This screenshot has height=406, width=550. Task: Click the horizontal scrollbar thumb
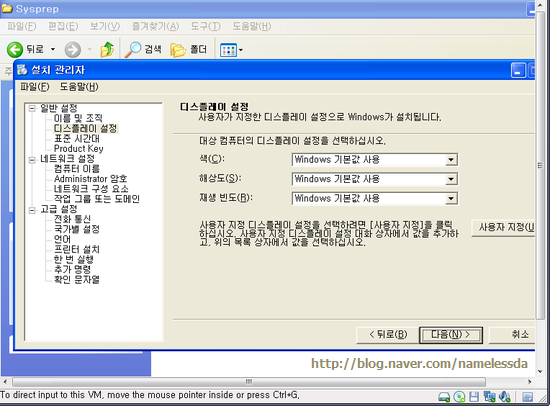click(x=249, y=381)
